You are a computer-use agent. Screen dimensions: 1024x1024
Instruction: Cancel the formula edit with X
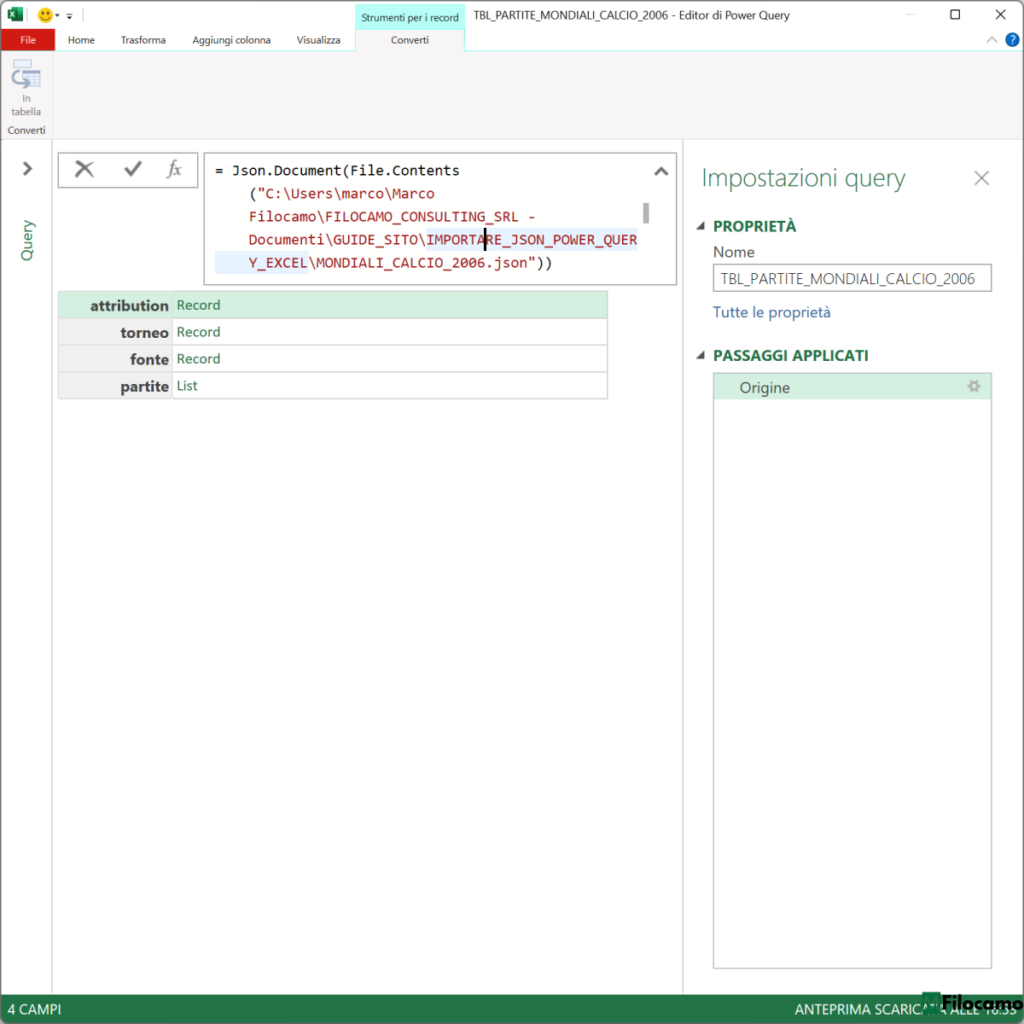click(84, 170)
